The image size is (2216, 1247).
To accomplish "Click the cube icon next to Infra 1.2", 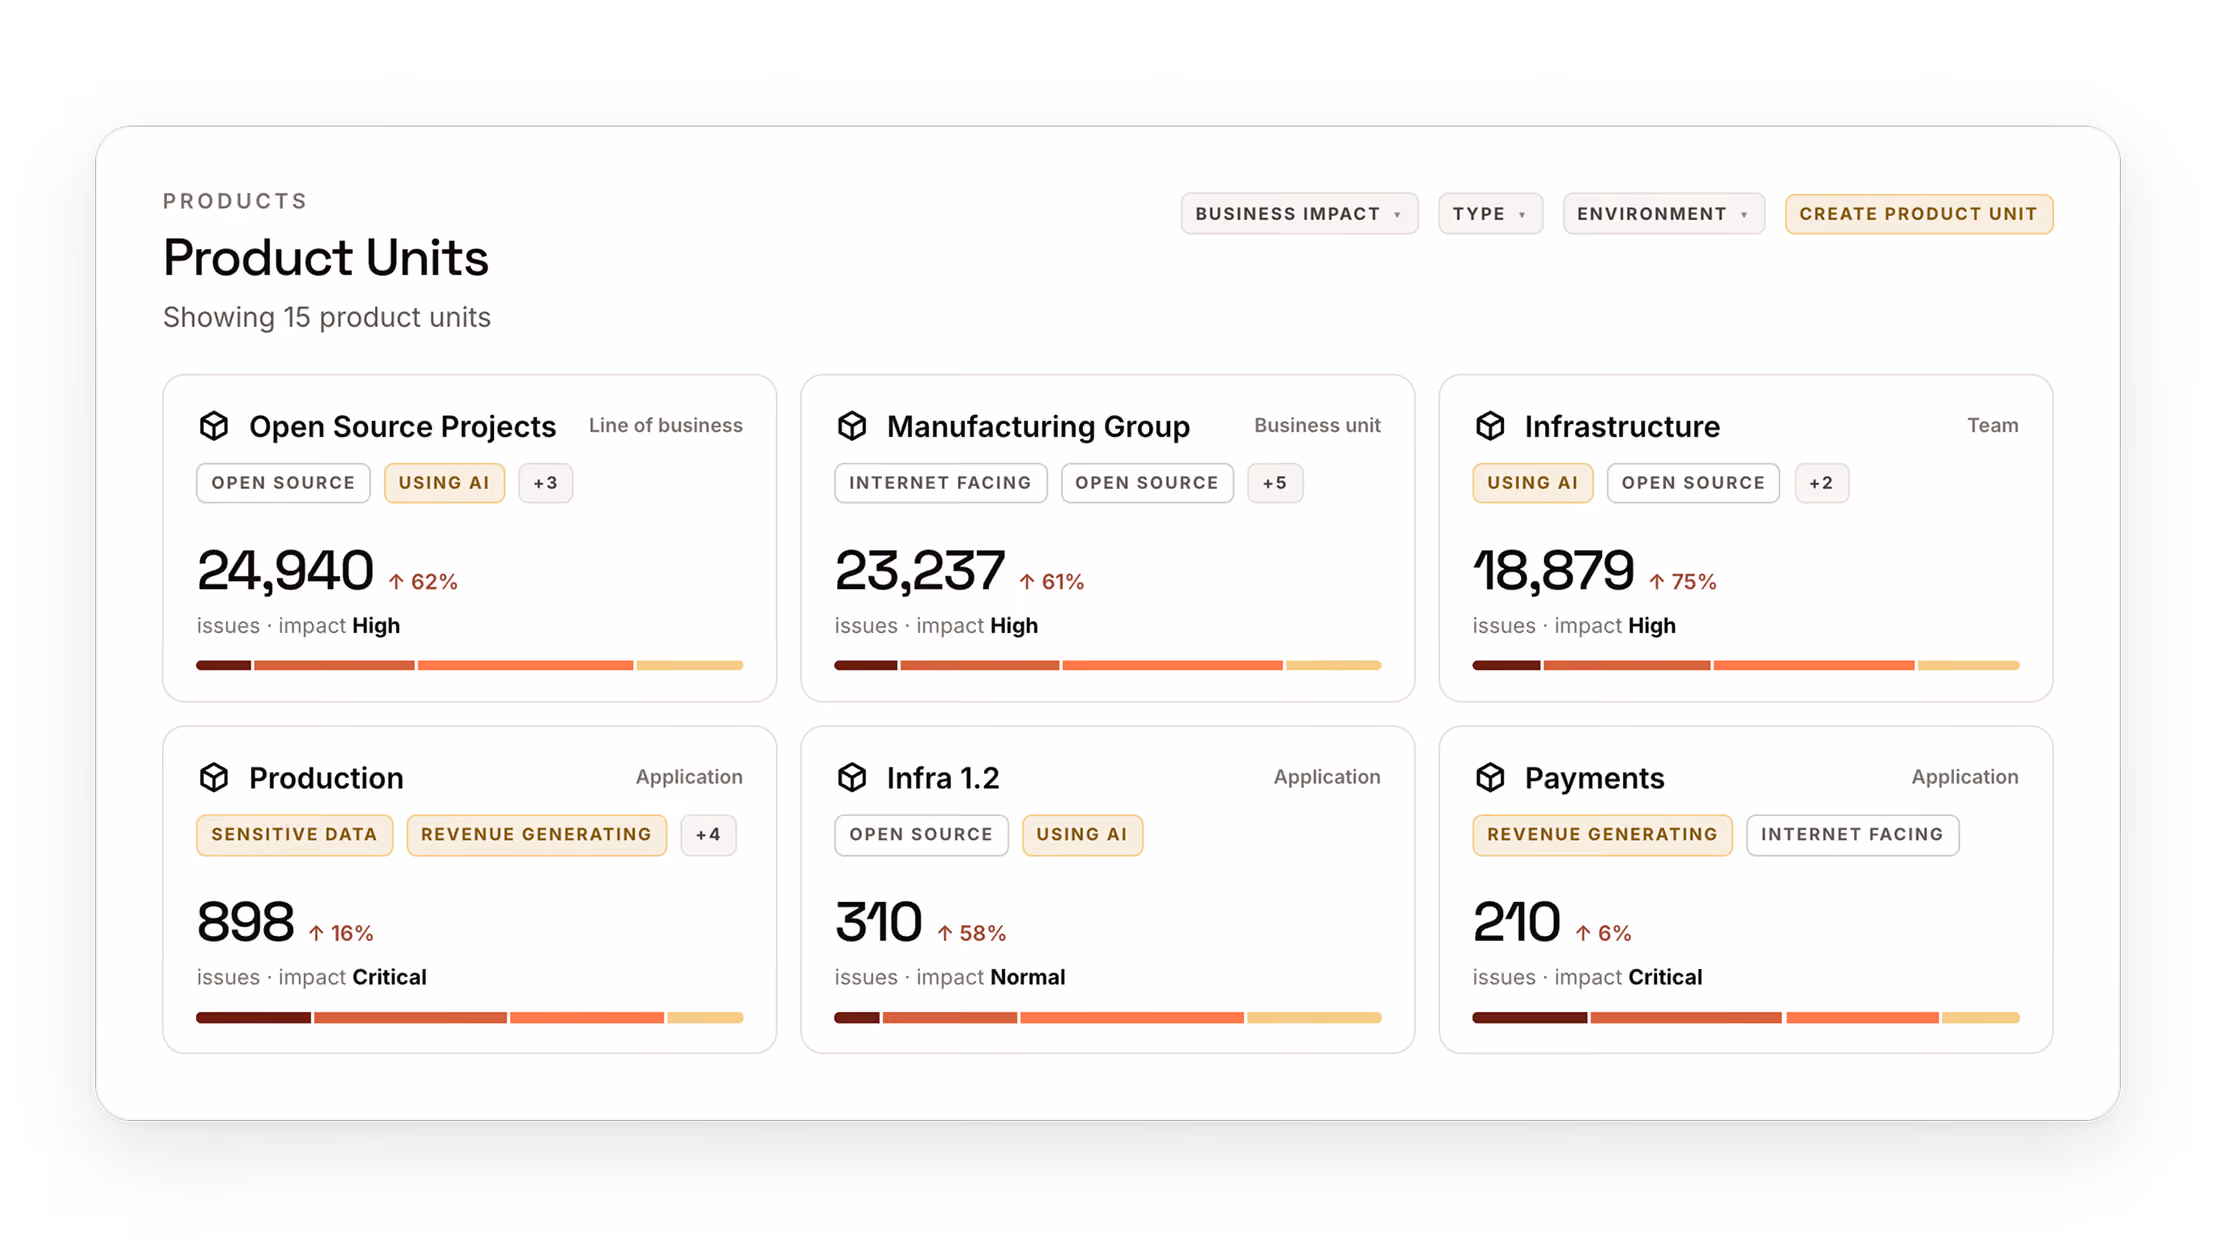I will (x=852, y=777).
